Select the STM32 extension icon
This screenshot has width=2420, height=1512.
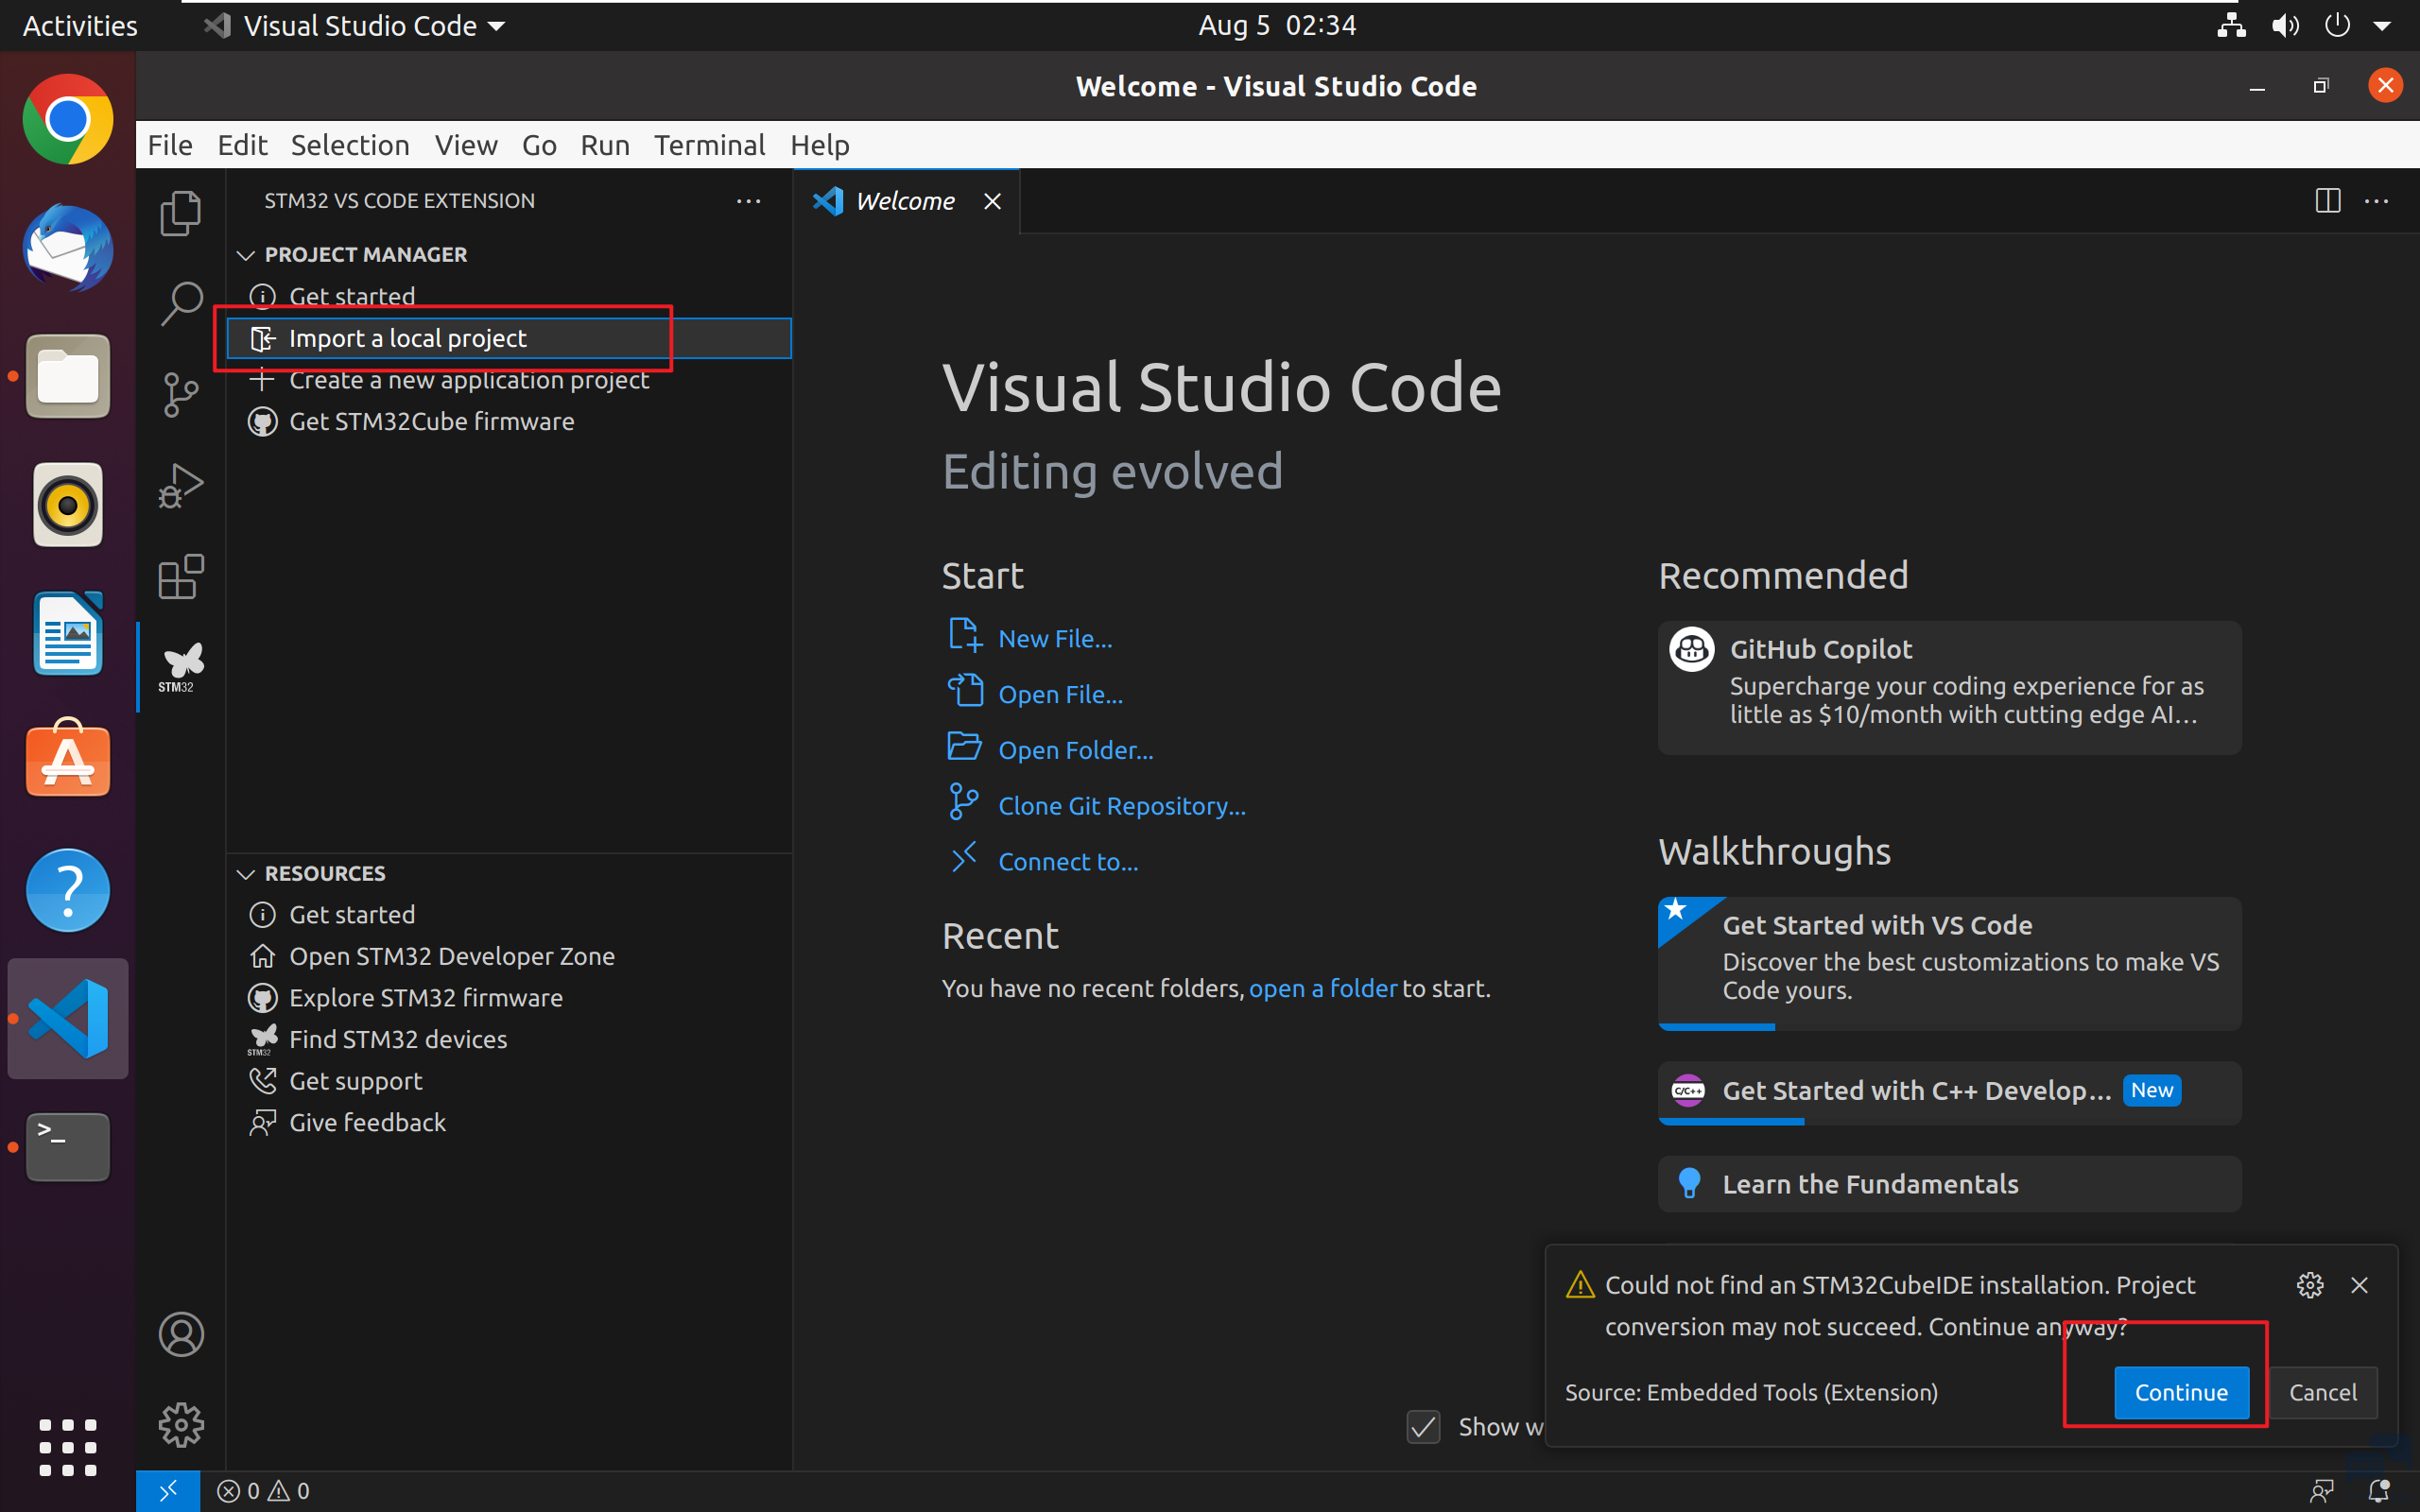tap(181, 667)
